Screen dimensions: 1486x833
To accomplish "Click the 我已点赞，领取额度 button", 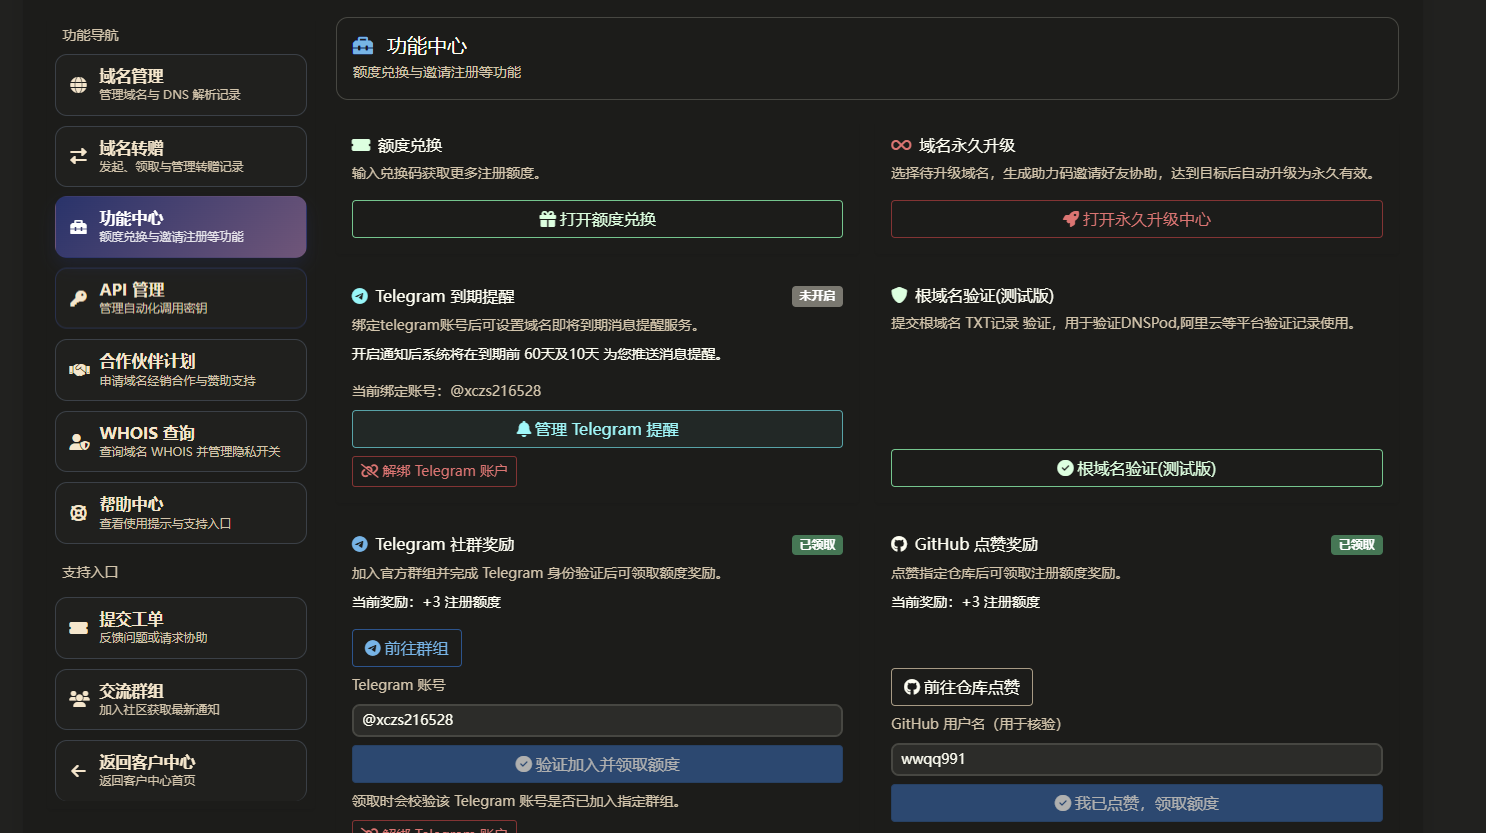I will pos(1137,803).
